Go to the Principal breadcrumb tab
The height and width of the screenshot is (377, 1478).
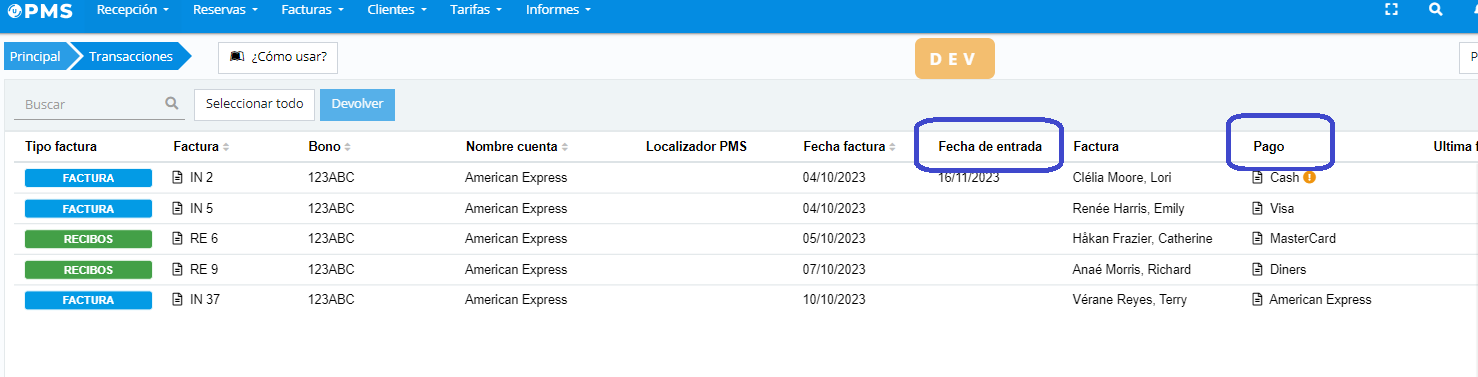(x=35, y=57)
